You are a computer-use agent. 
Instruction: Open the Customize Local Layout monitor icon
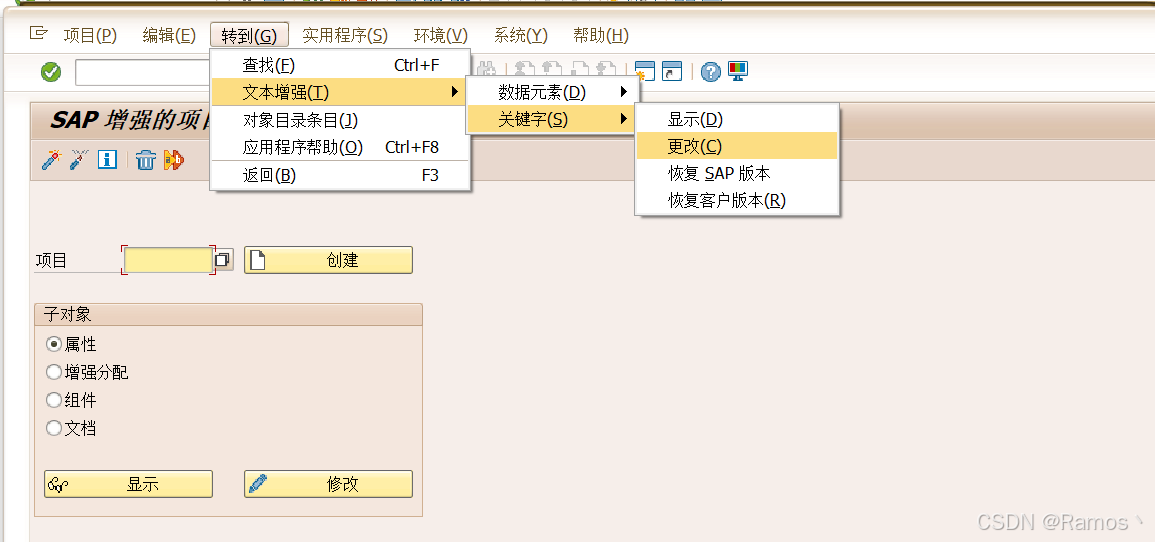pyautogui.click(x=738, y=71)
